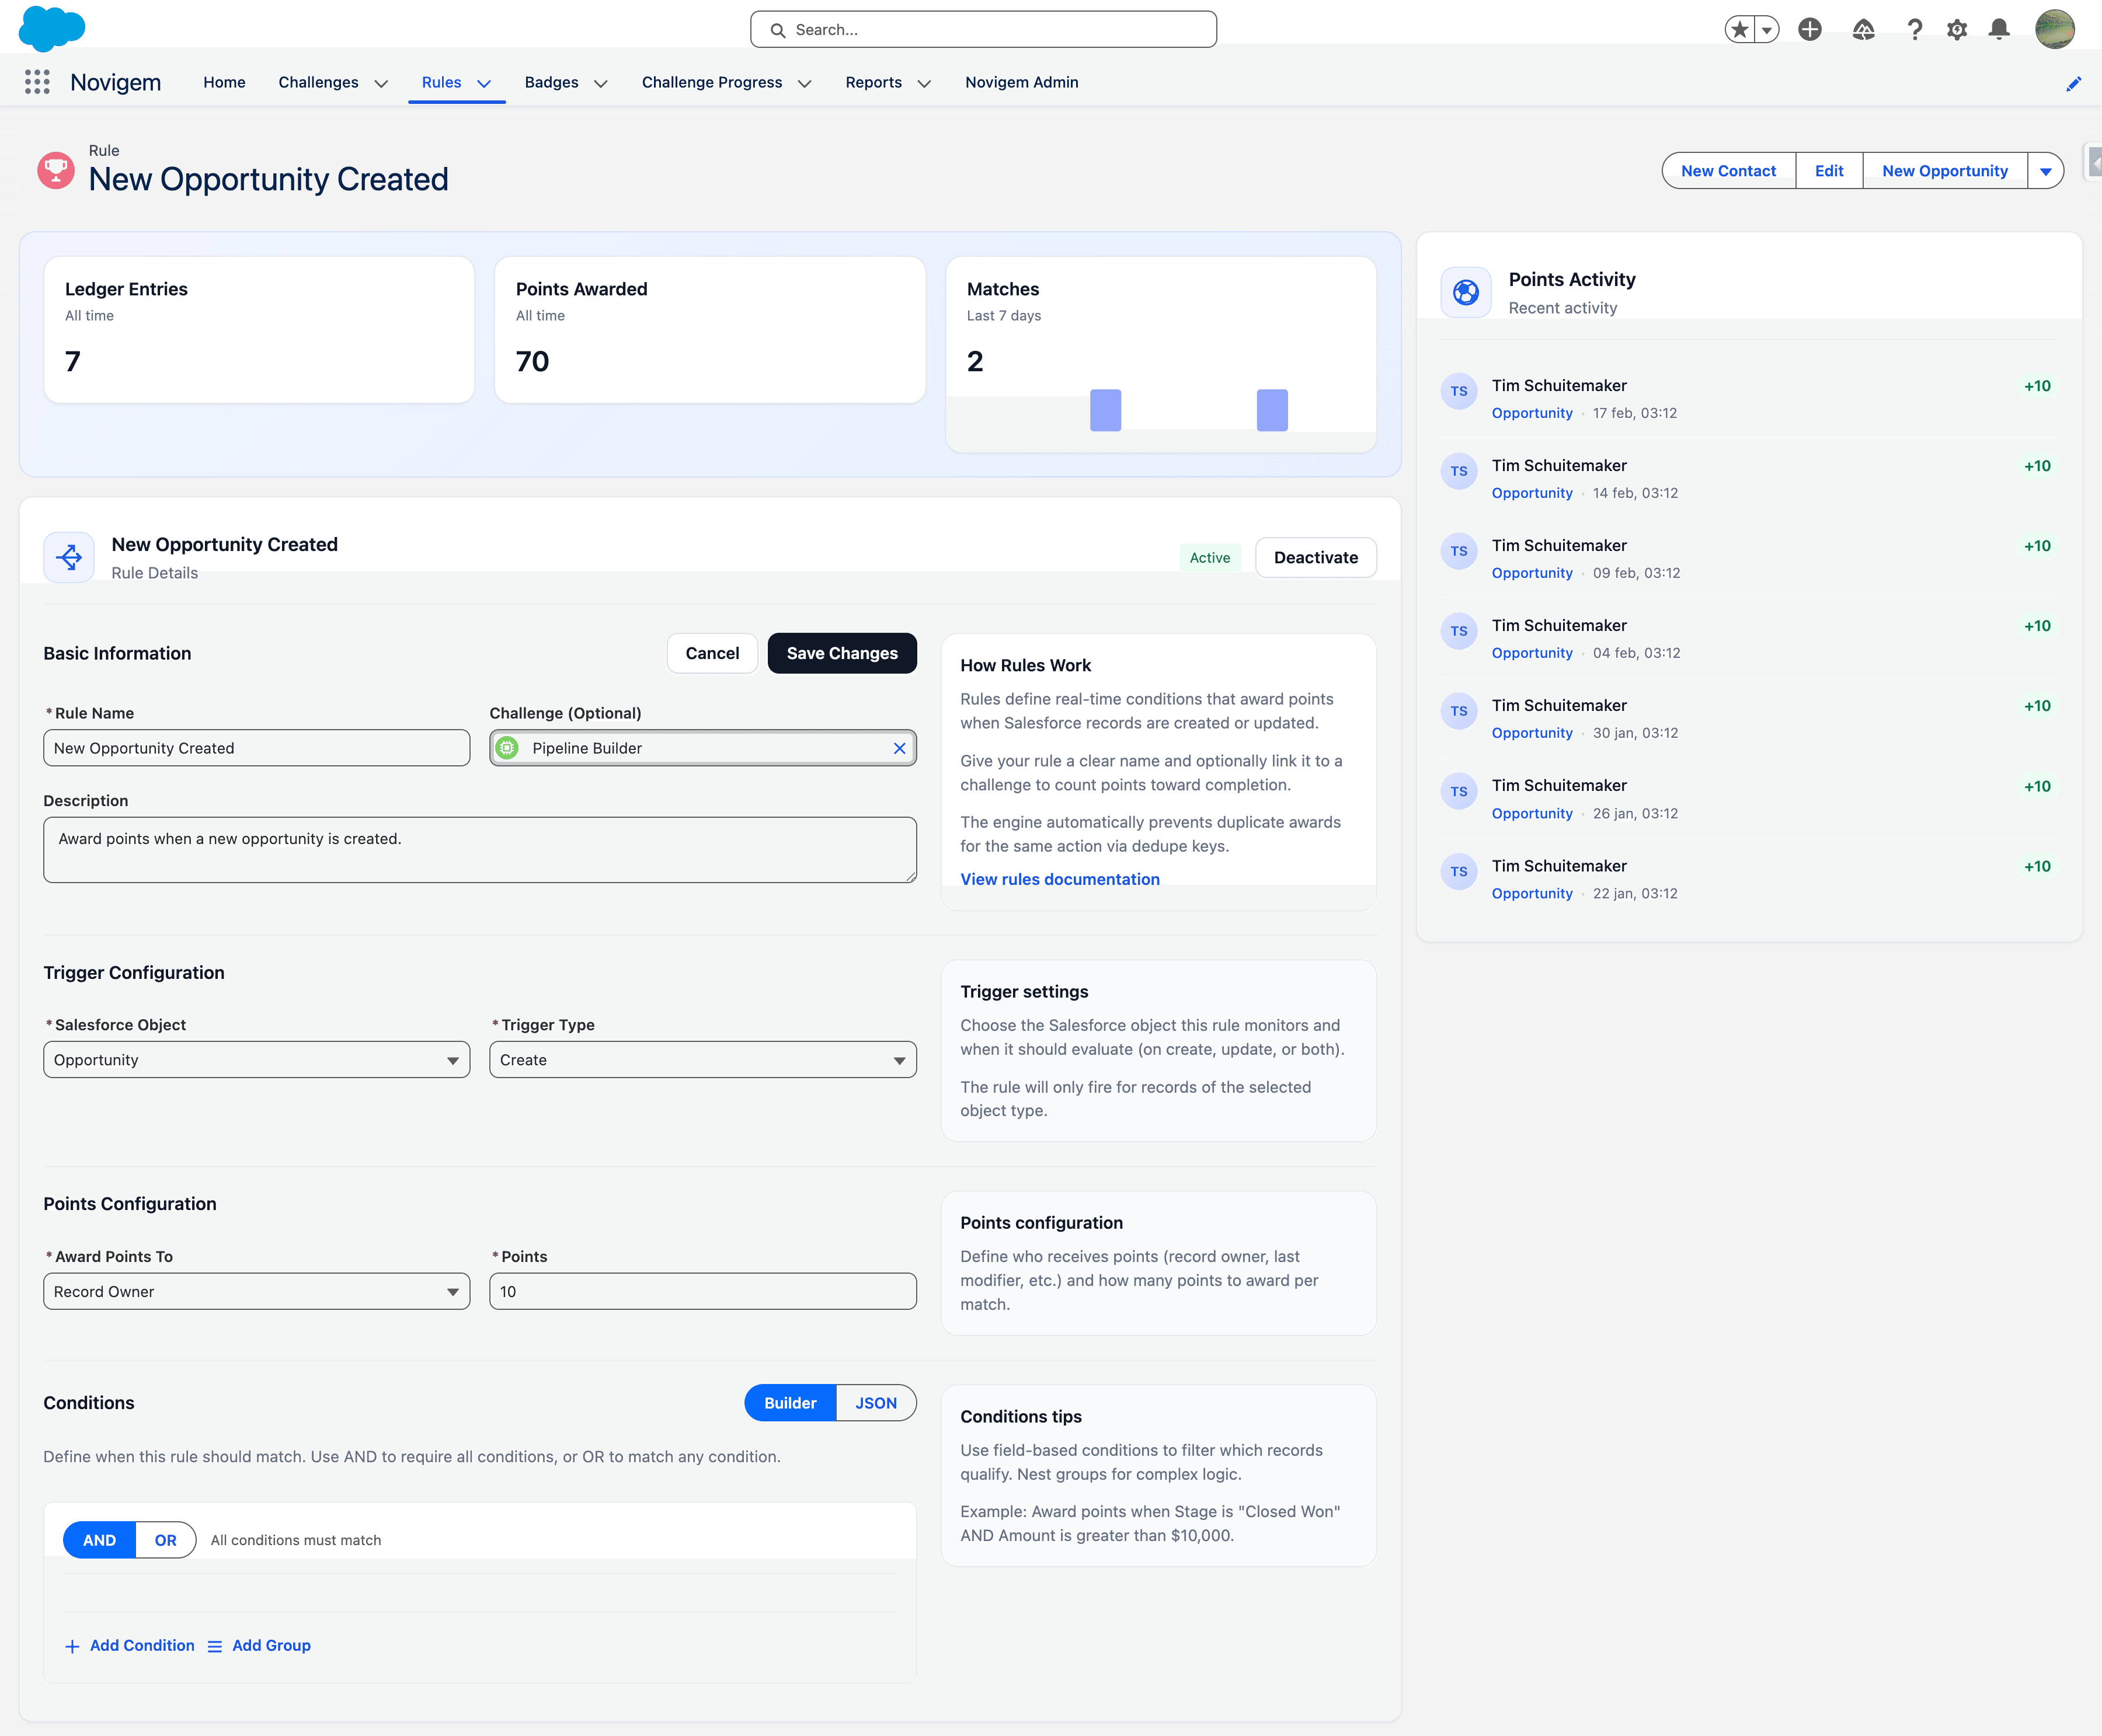Screen dimensions: 2102x1736
Task: Click the Favorites star icon
Action: coord(1739,30)
